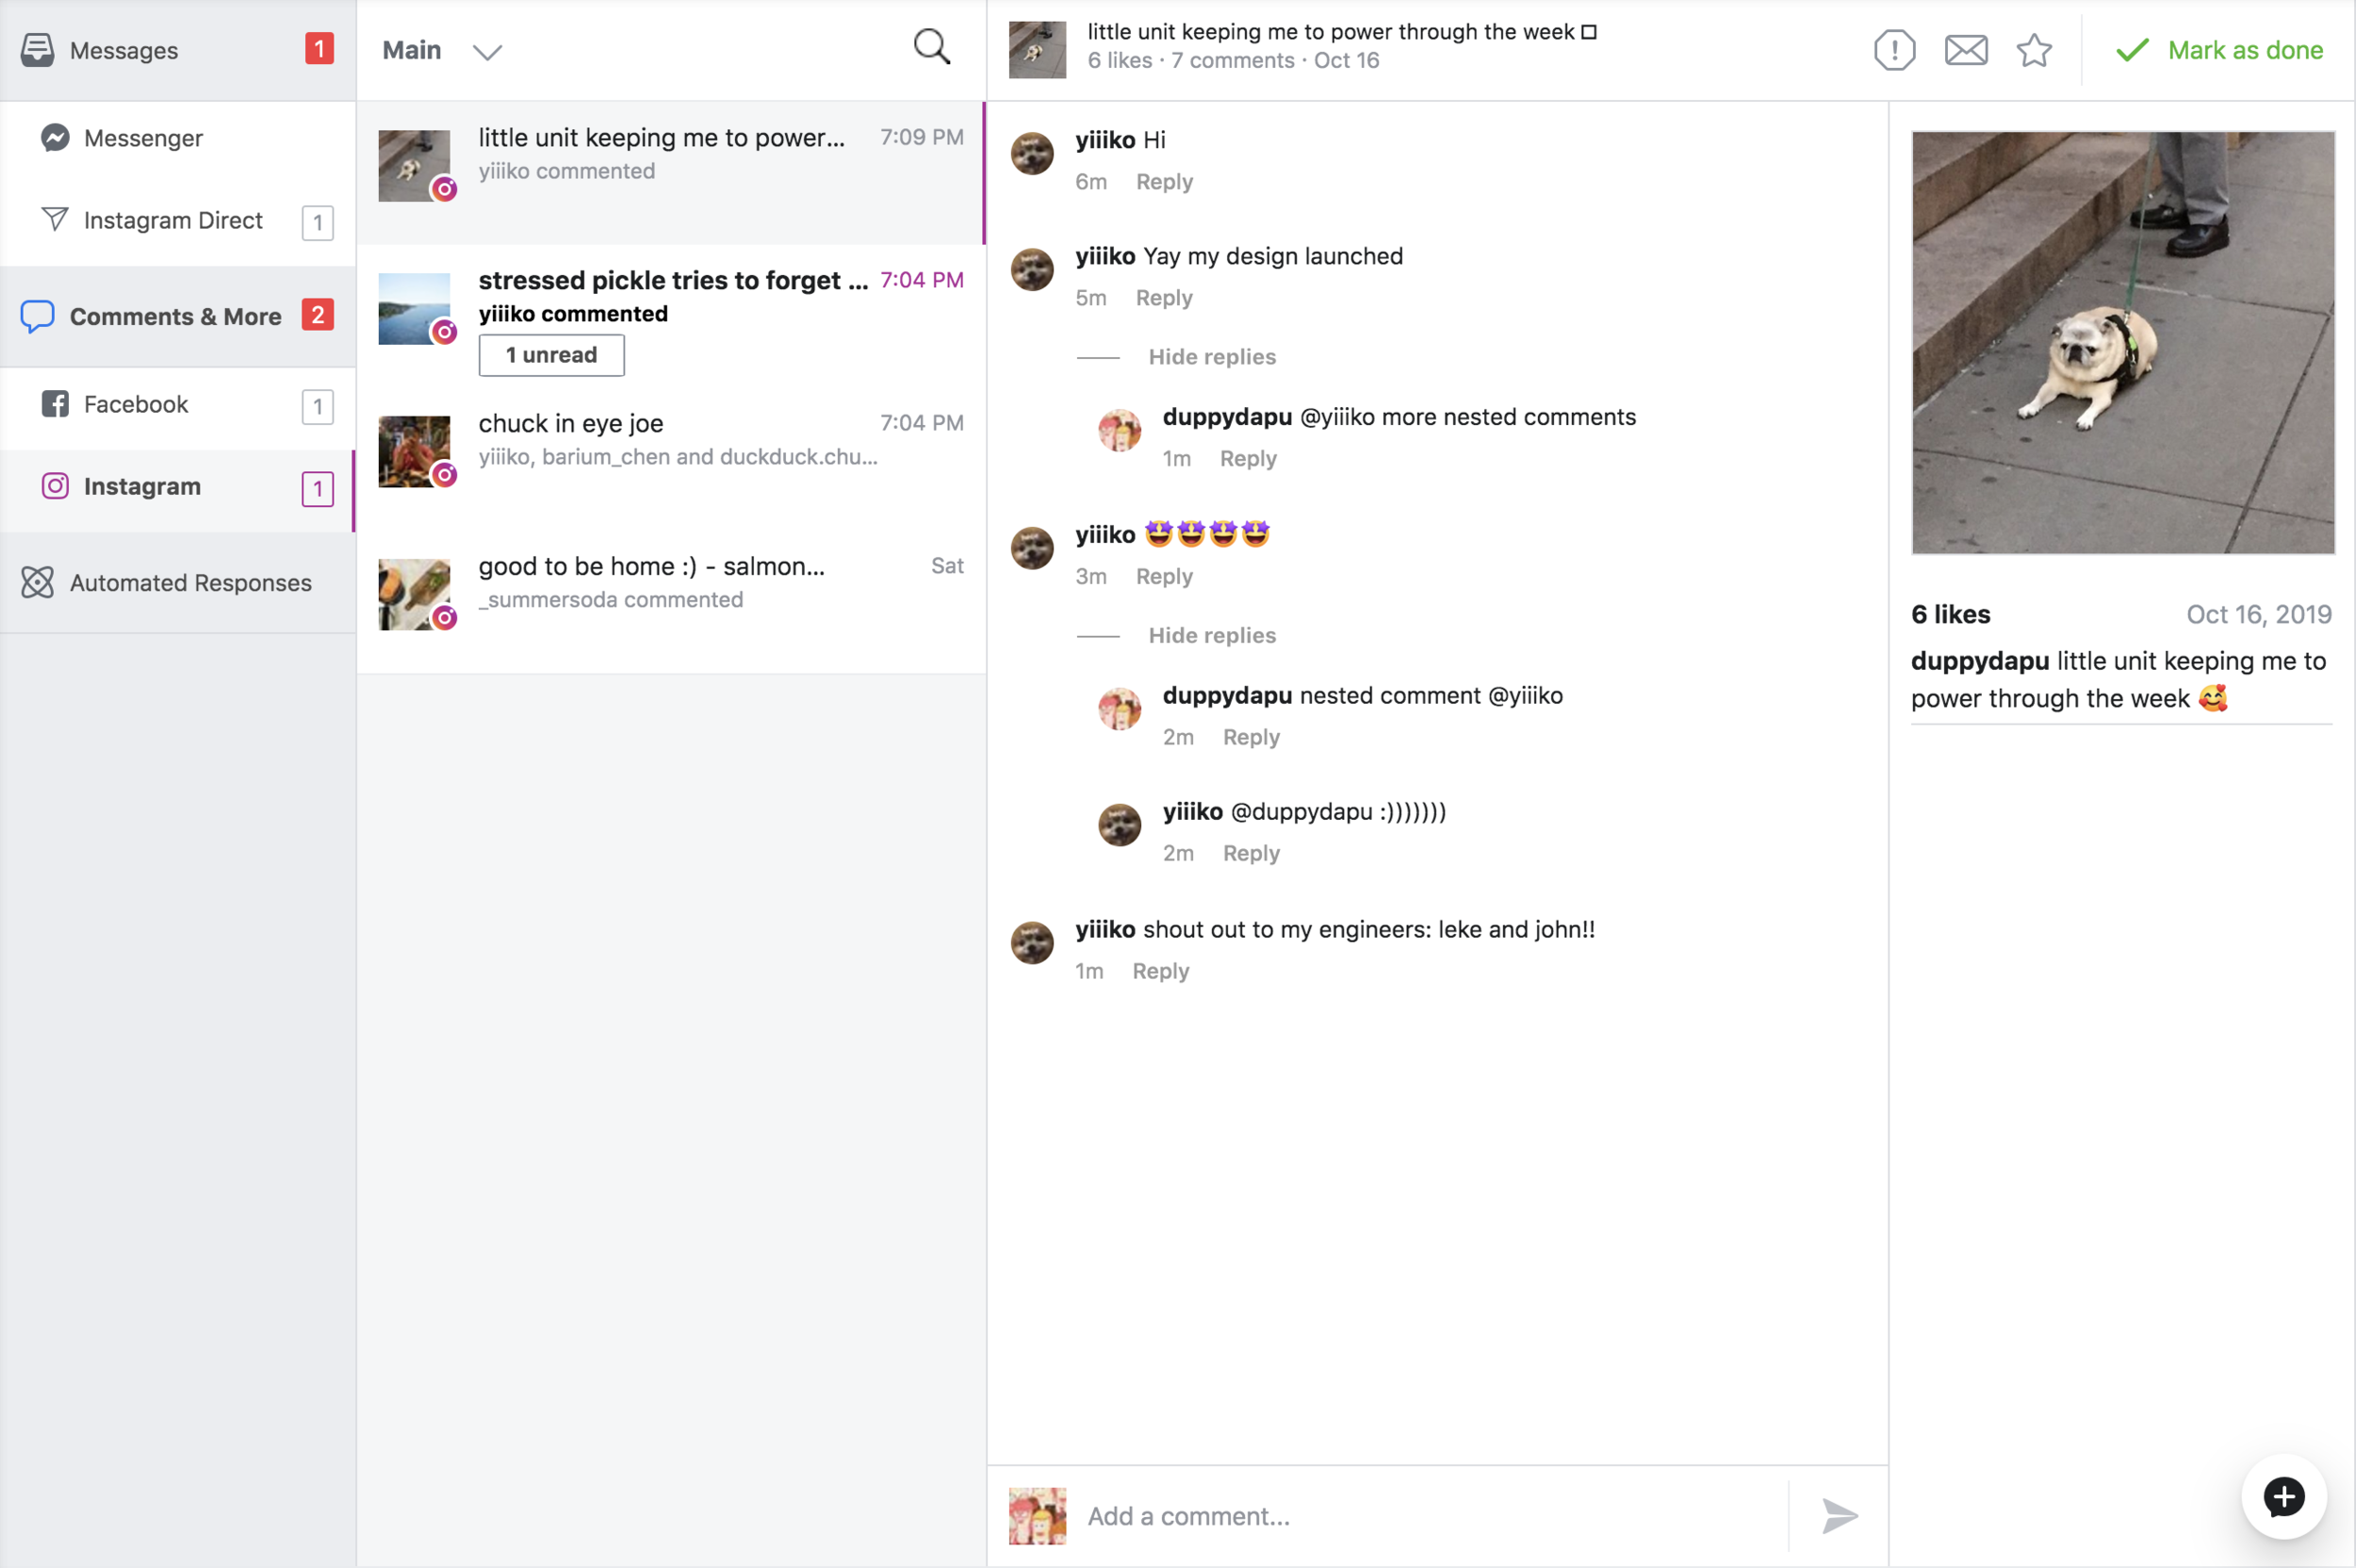Screen dimensions: 2356x1568
Task: Click the Facebook logo icon
Action: (55, 404)
